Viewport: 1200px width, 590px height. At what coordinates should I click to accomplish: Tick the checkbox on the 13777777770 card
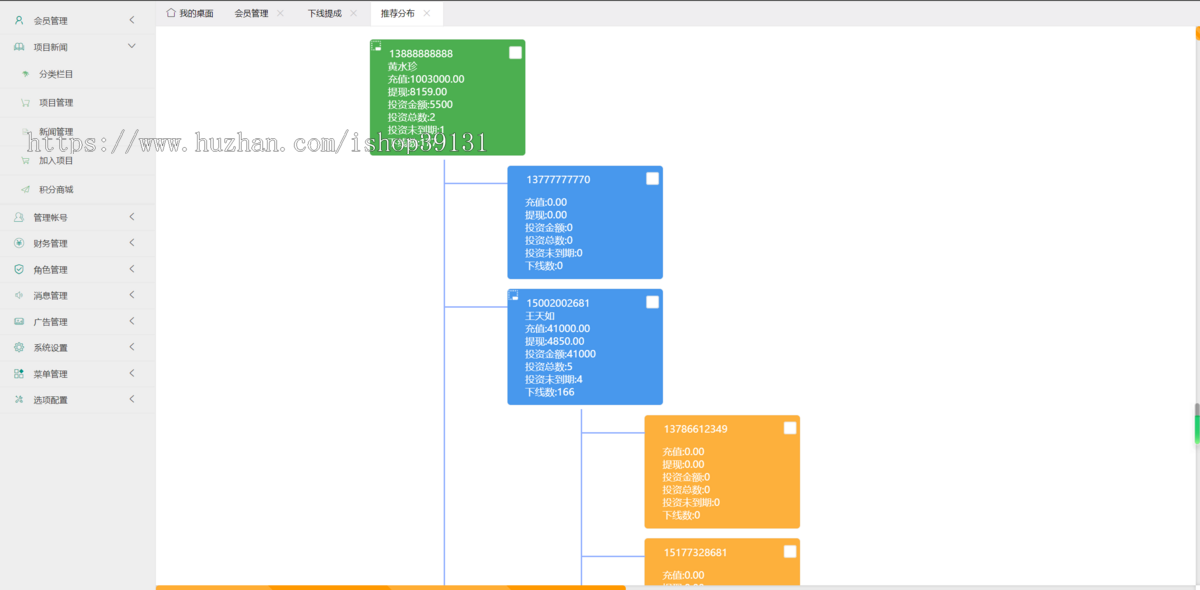652,179
